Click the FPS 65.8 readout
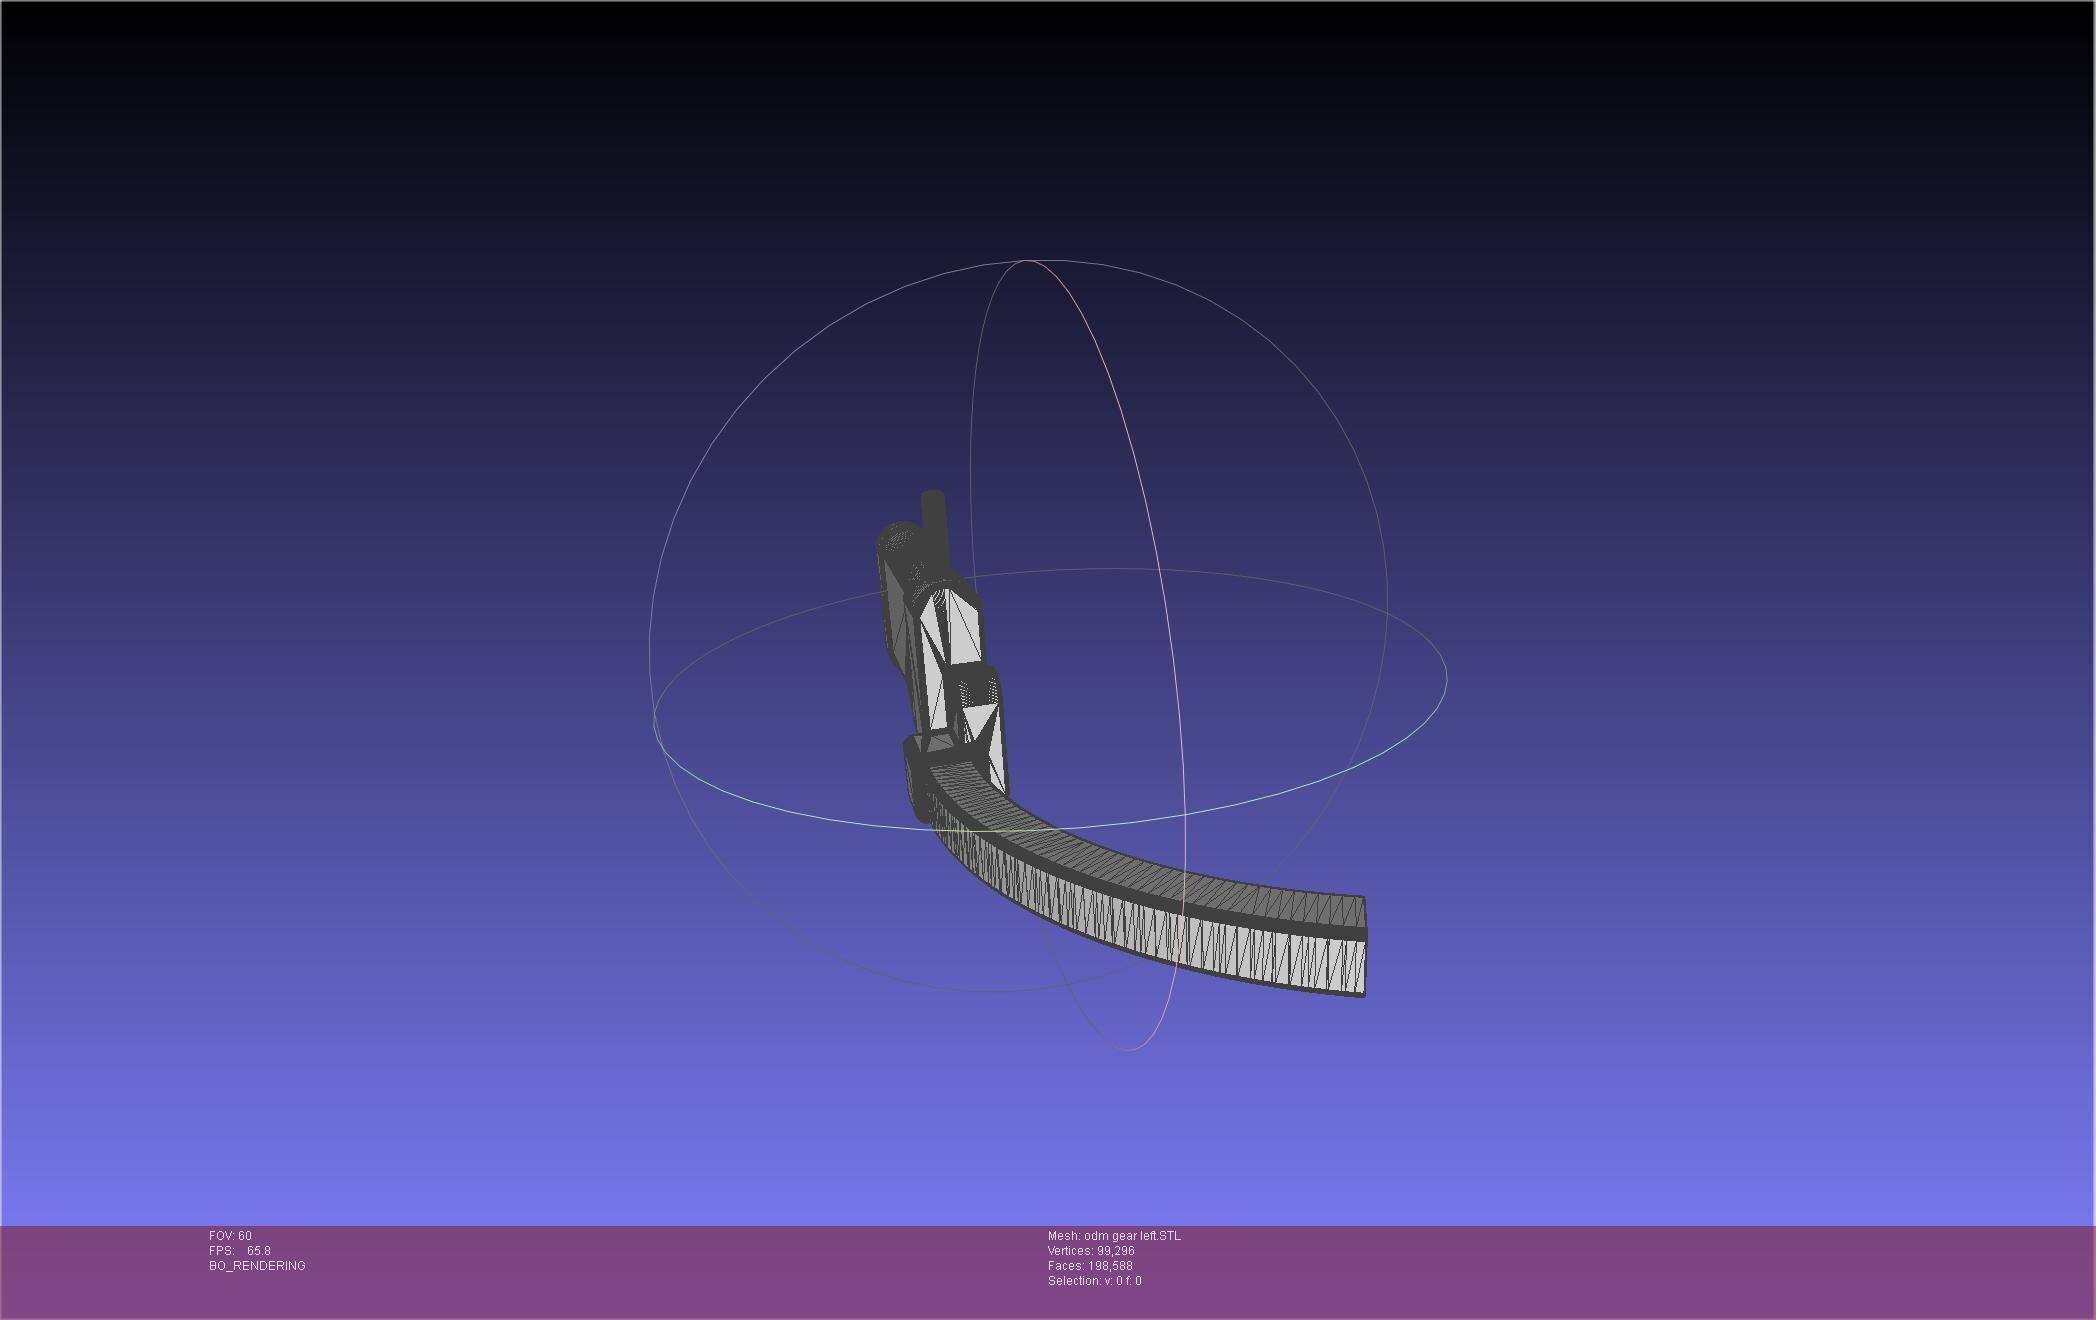 [x=240, y=1251]
